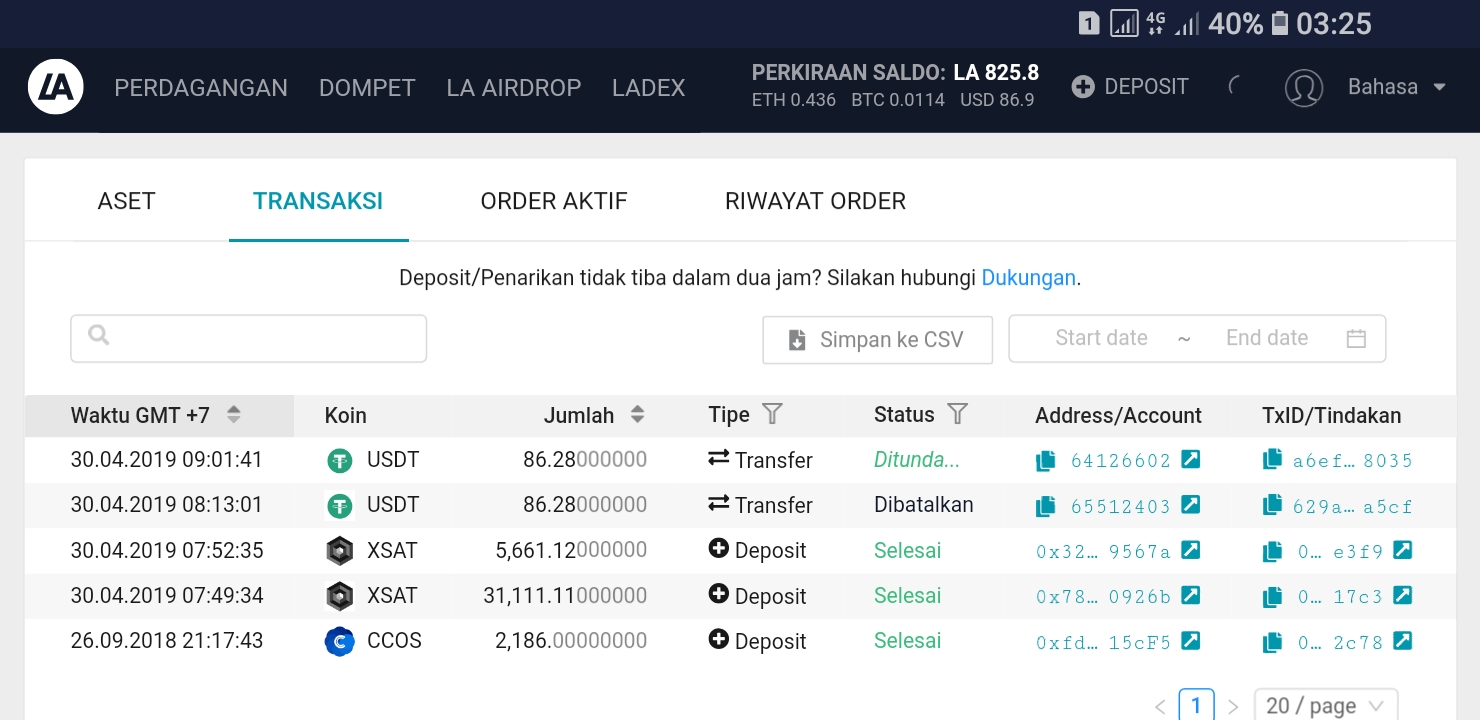Focus the transaction search field

(249, 338)
